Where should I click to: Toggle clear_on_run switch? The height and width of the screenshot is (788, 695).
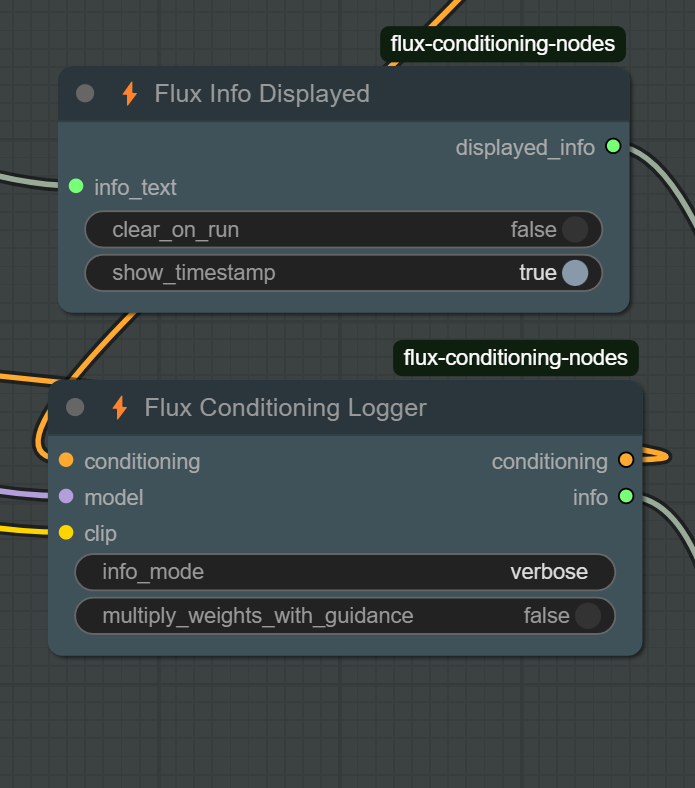pyautogui.click(x=574, y=230)
